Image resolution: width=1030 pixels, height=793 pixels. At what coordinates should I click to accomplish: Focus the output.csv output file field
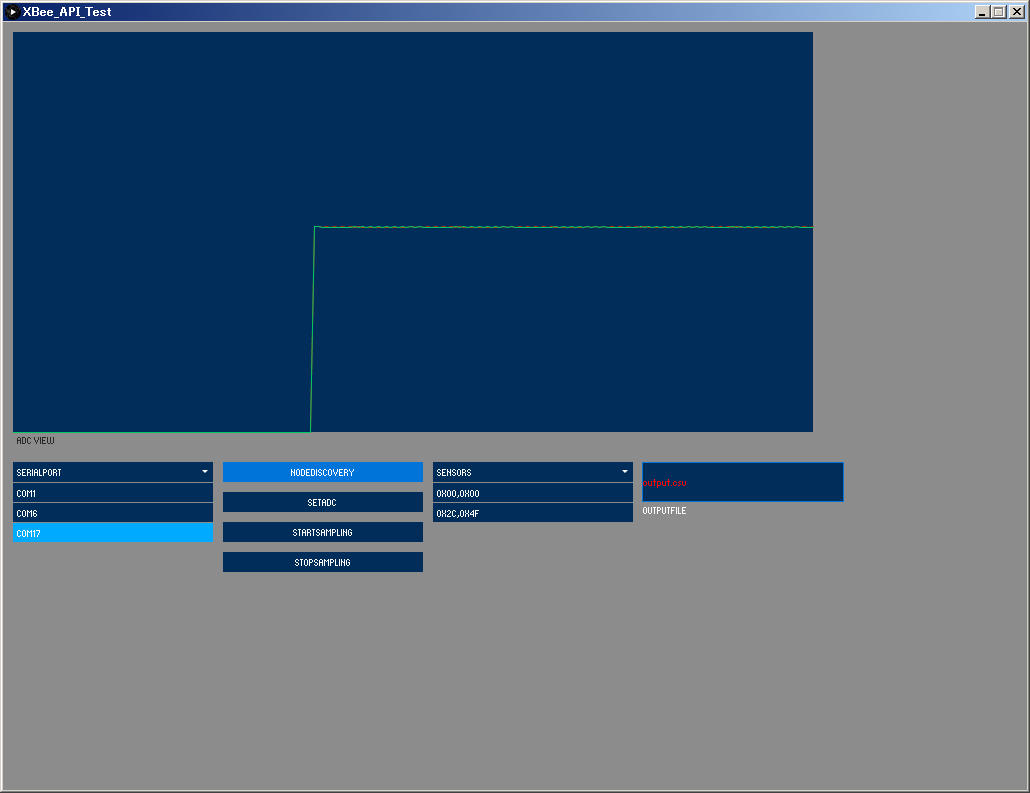[x=742, y=482]
